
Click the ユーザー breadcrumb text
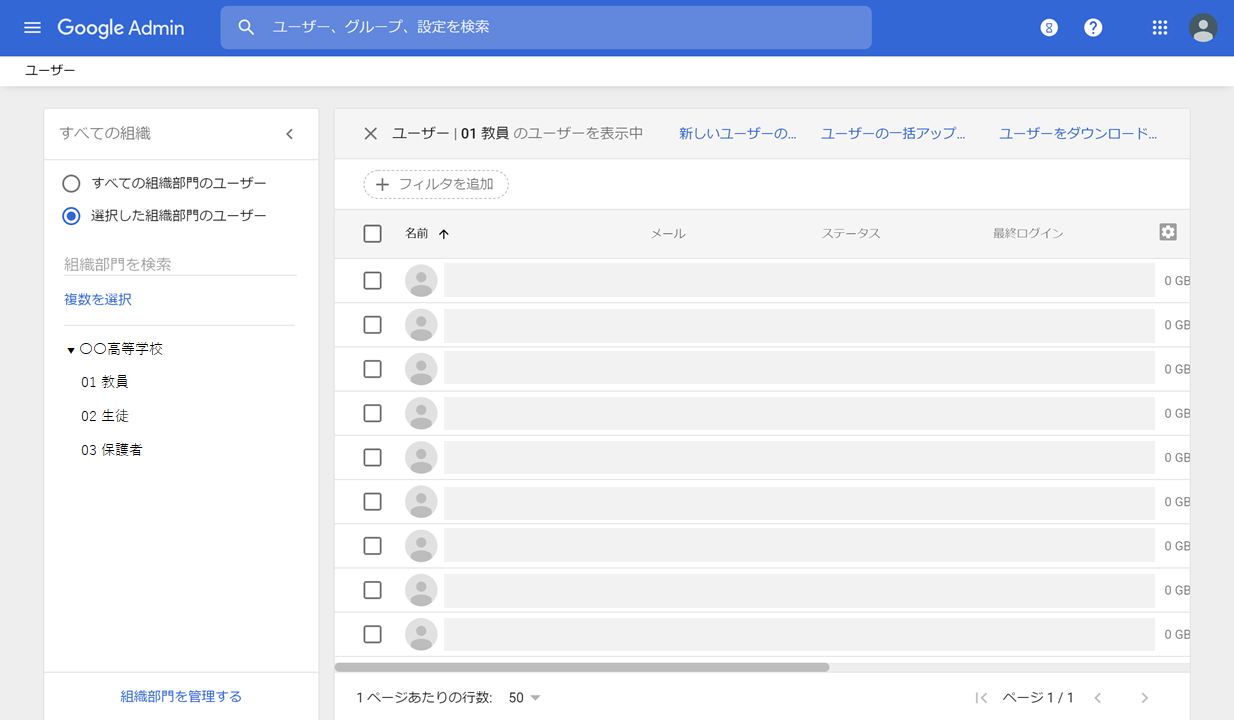click(50, 70)
